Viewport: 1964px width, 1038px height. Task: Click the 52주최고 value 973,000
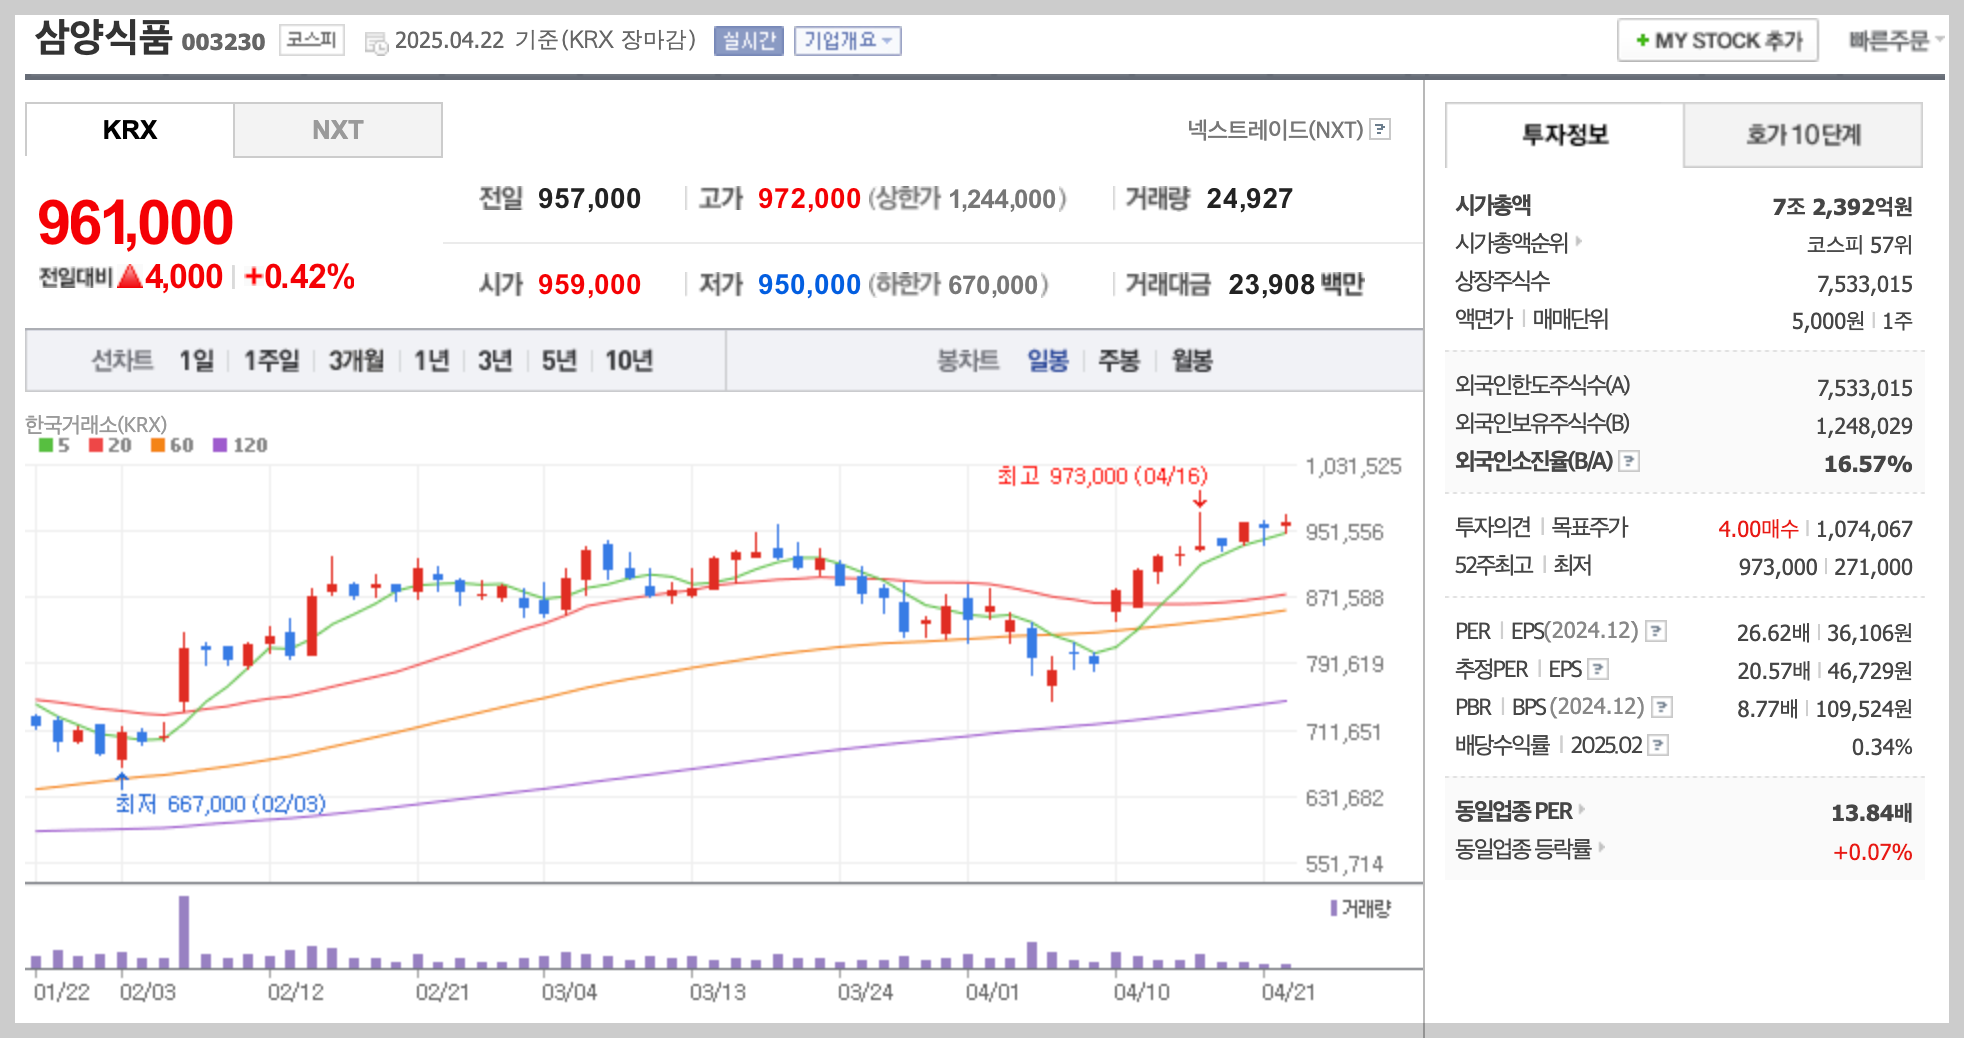(1777, 567)
